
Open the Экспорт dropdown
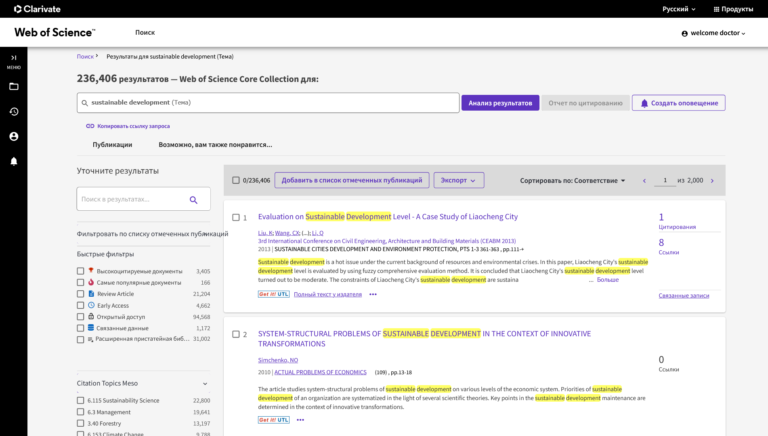(459, 180)
